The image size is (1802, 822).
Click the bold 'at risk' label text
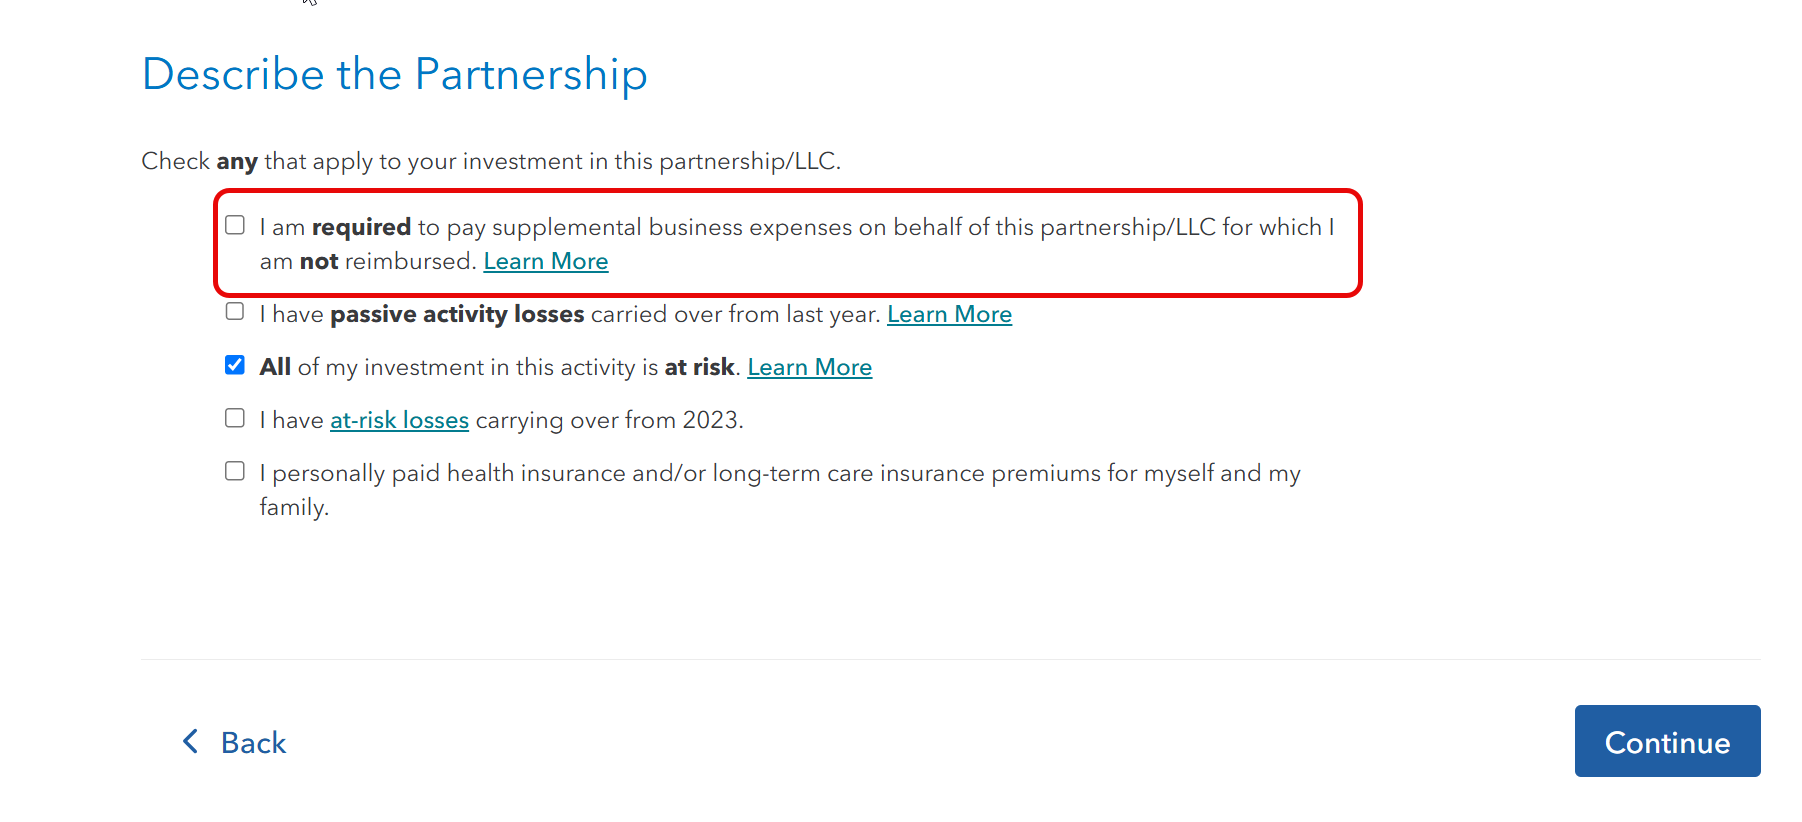[700, 367]
